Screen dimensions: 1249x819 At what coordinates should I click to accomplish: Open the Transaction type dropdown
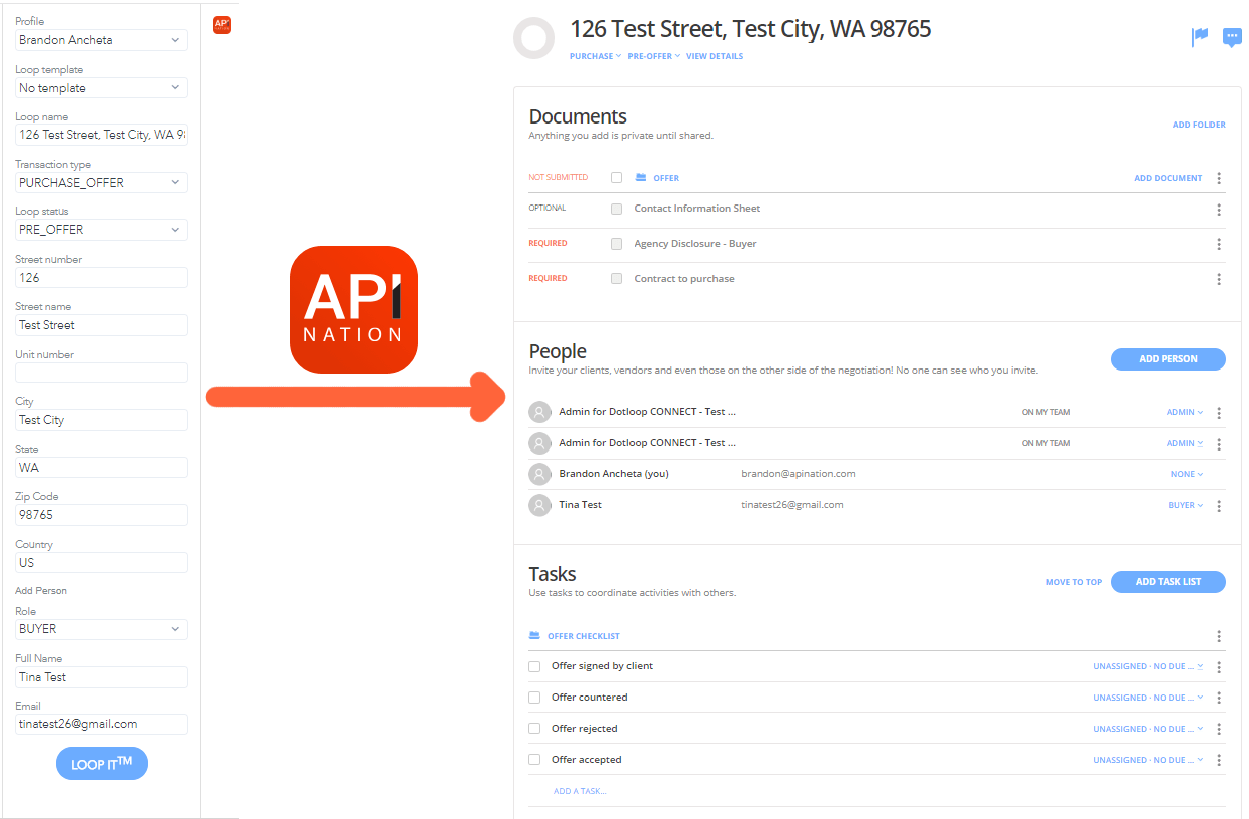(101, 183)
